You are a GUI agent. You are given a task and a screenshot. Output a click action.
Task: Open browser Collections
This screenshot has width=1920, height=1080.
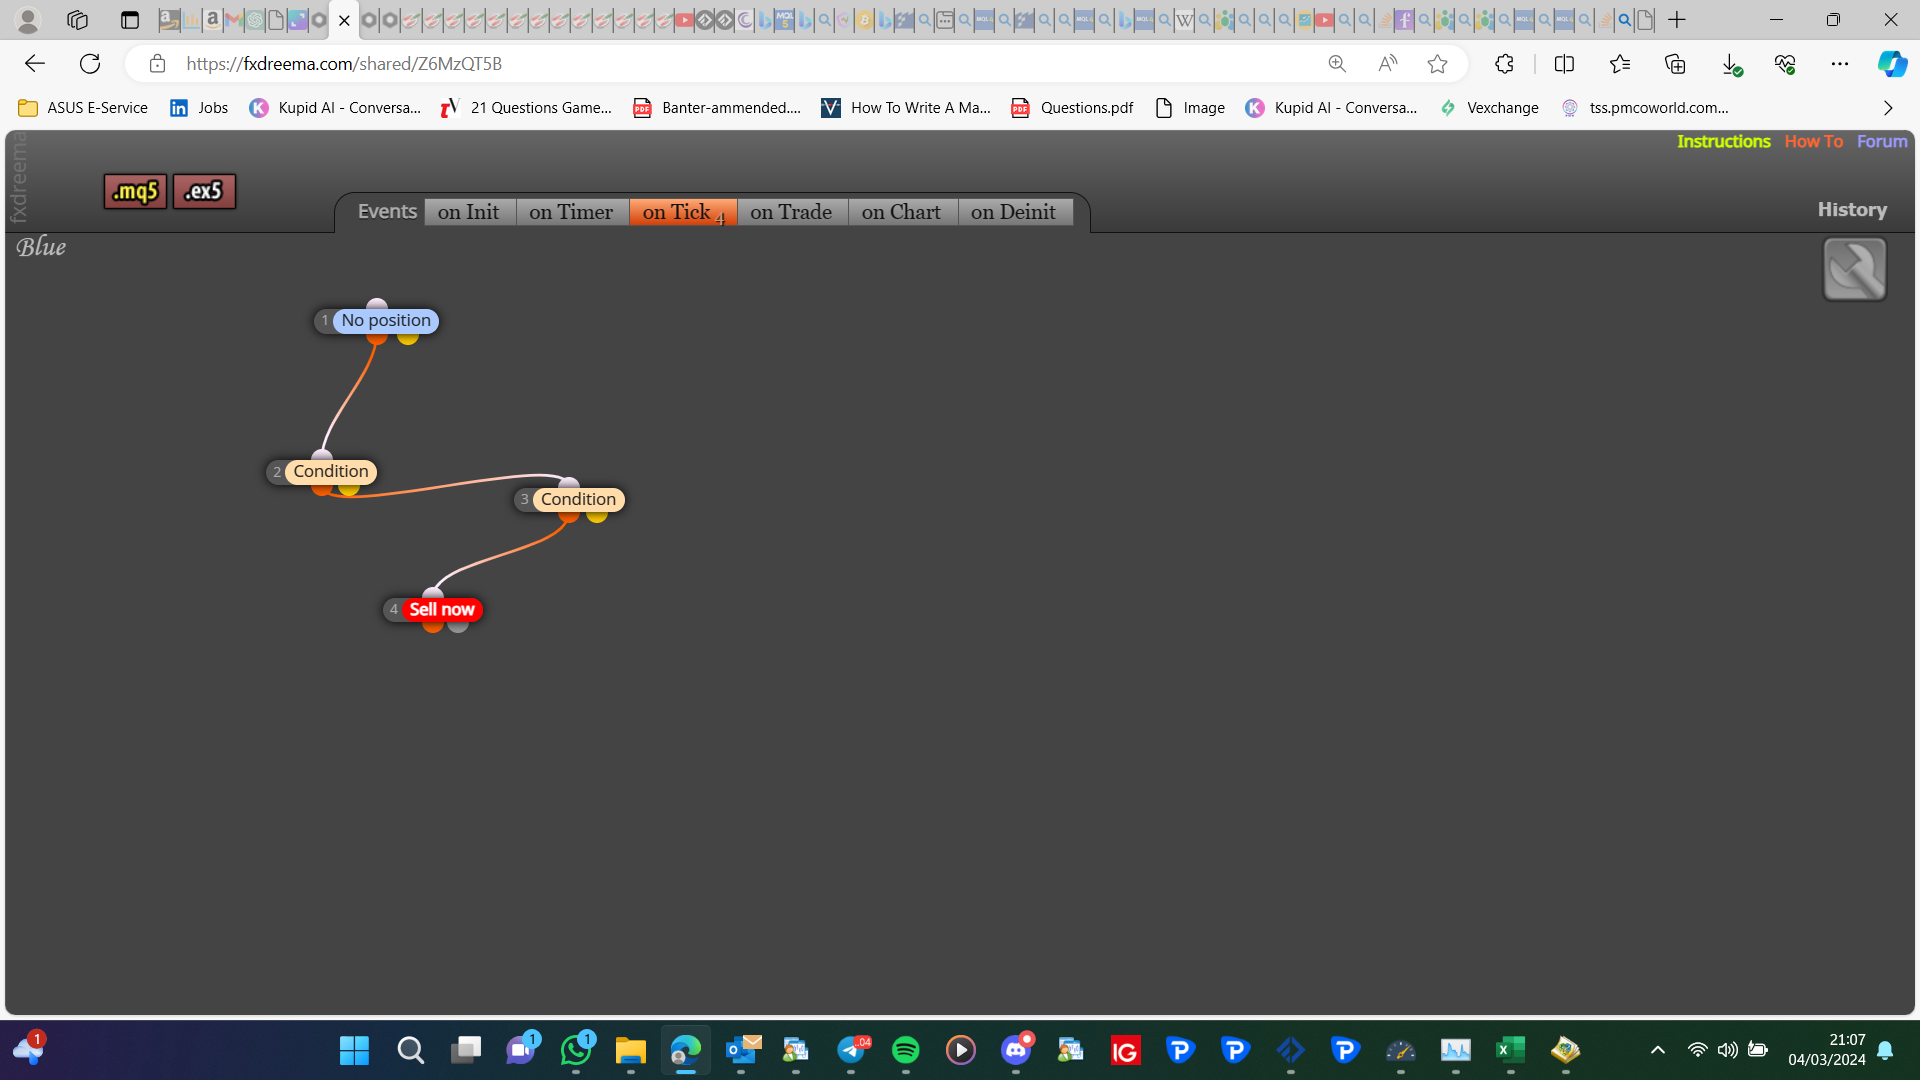[x=1675, y=64]
